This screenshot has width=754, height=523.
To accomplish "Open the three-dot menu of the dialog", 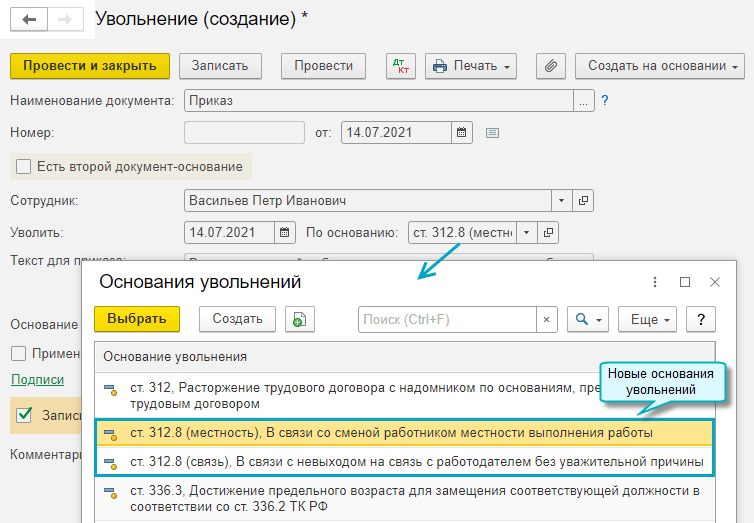I will 655,282.
